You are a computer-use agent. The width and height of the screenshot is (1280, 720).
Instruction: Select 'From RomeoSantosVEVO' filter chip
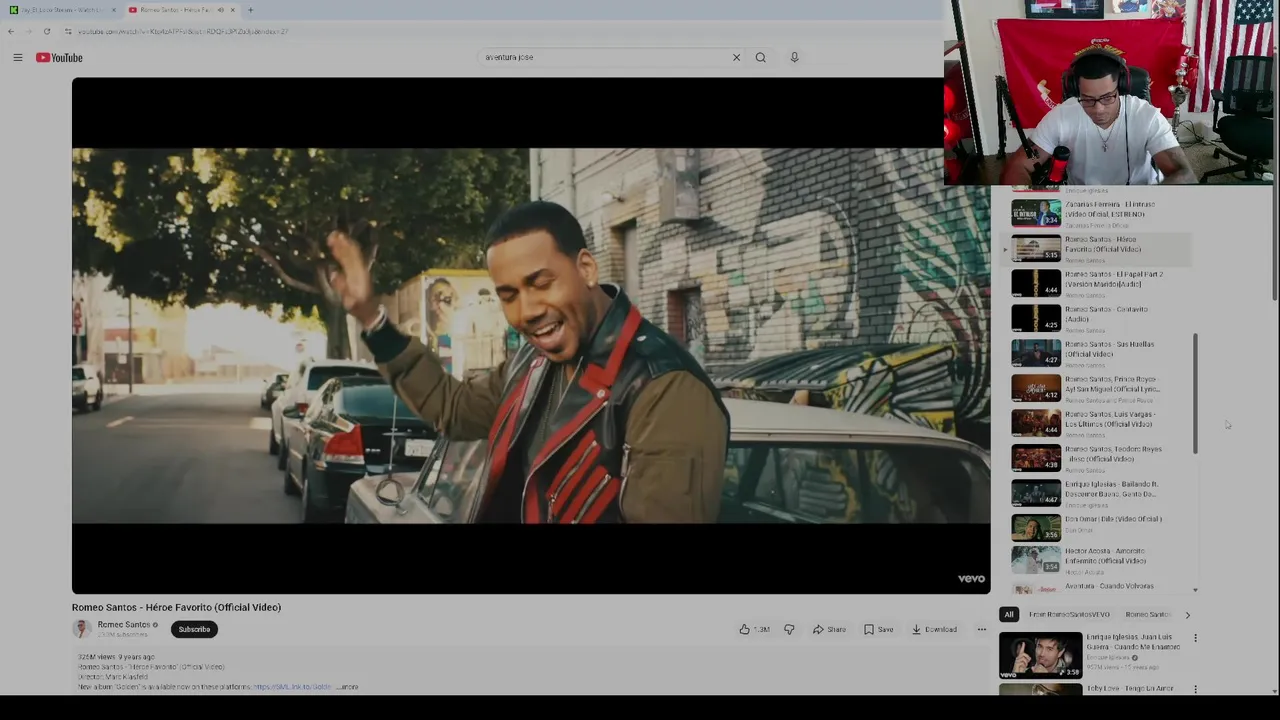pyautogui.click(x=1069, y=615)
